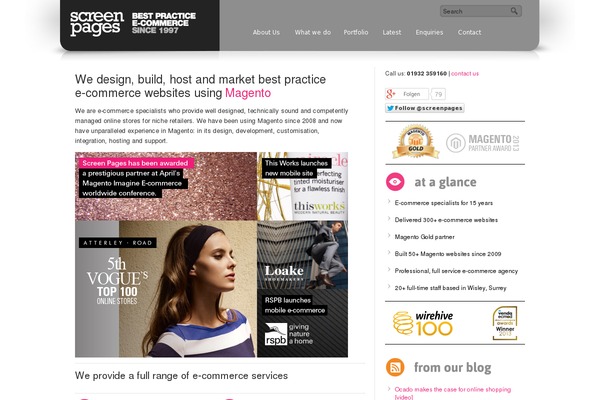This screenshot has width=600, height=400.
Task: Click the Twitter Follow @screenpages button
Action: [x=425, y=108]
